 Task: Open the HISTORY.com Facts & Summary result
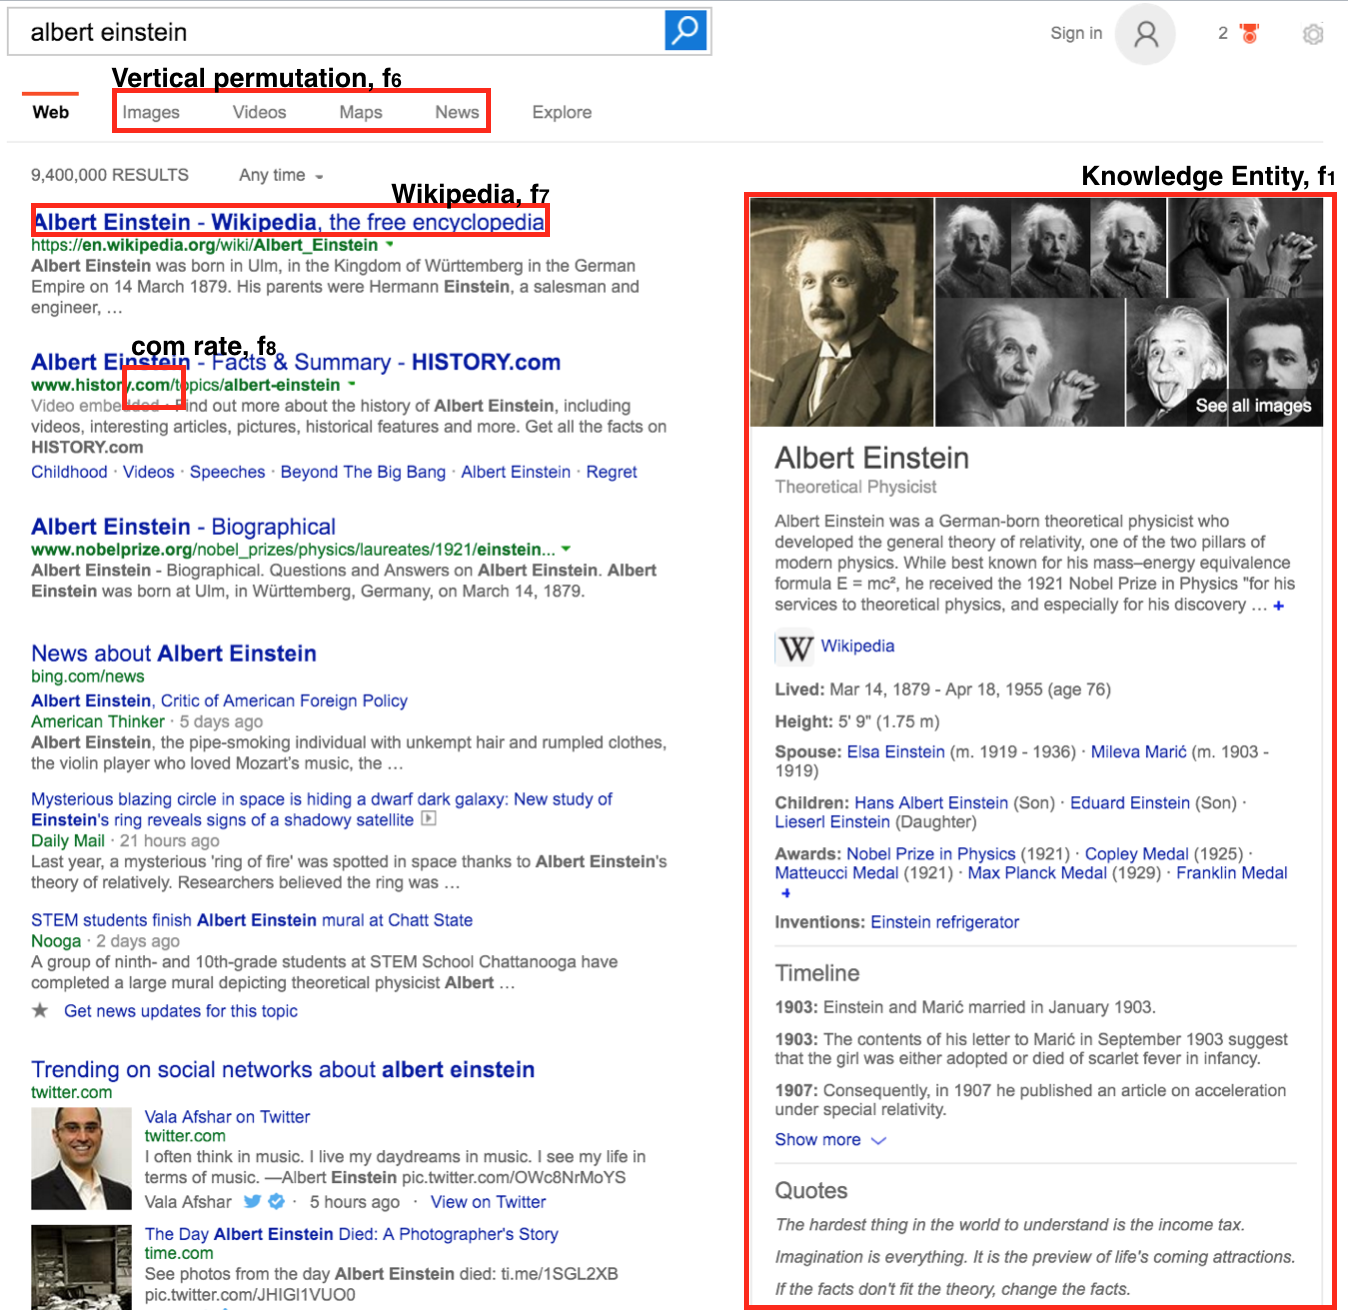296,362
